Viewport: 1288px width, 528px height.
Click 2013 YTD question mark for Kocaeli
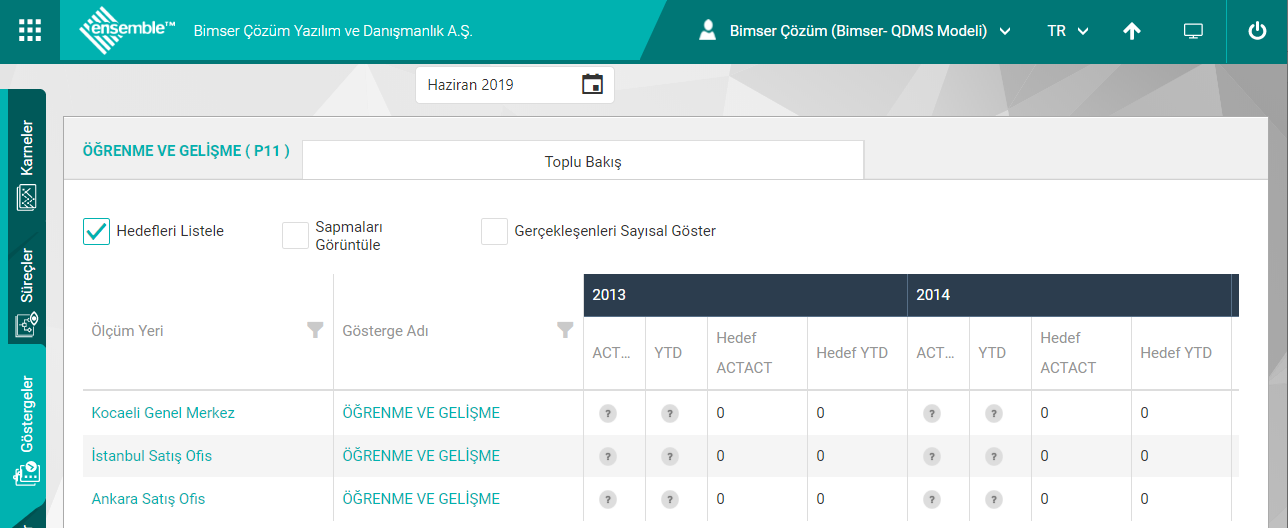tap(669, 413)
